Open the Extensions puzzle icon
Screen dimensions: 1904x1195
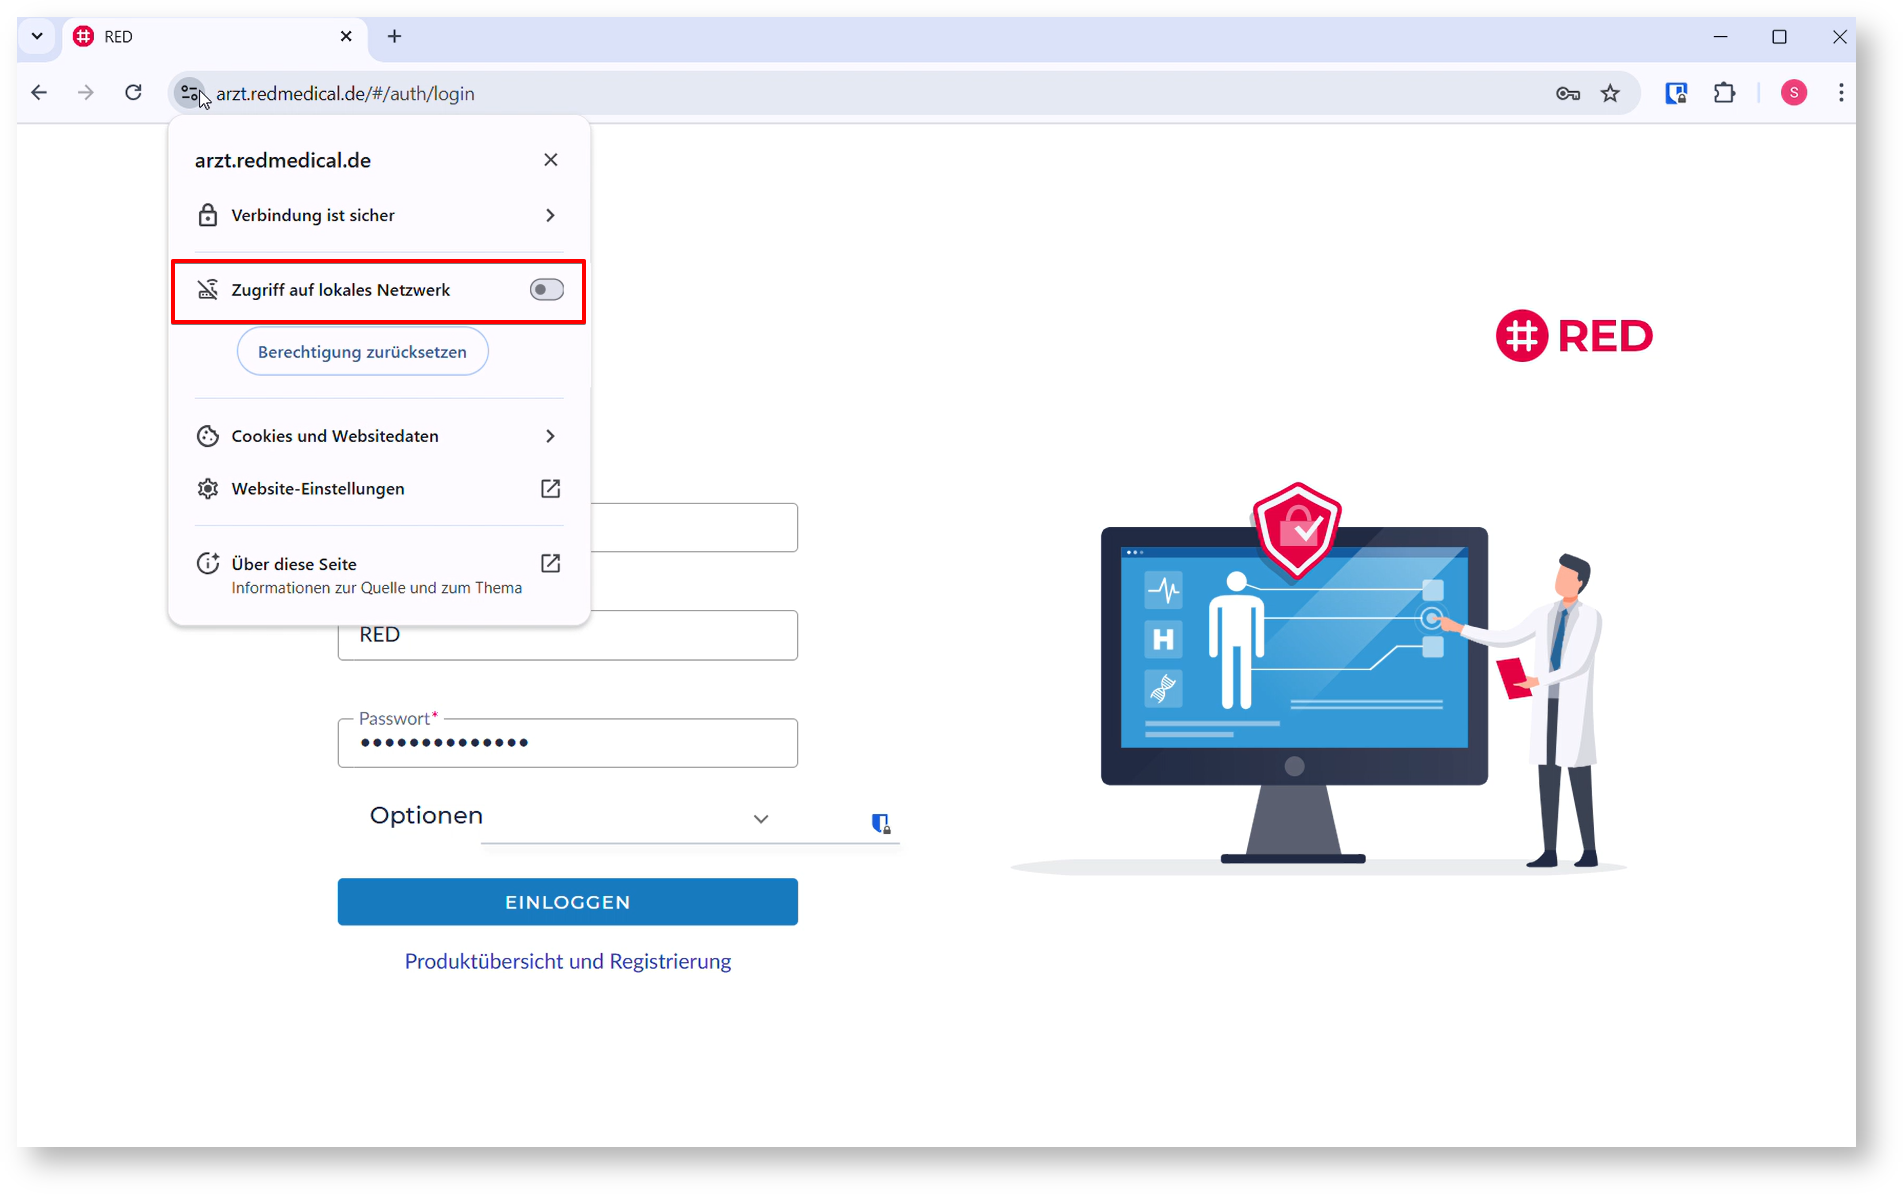[1724, 93]
